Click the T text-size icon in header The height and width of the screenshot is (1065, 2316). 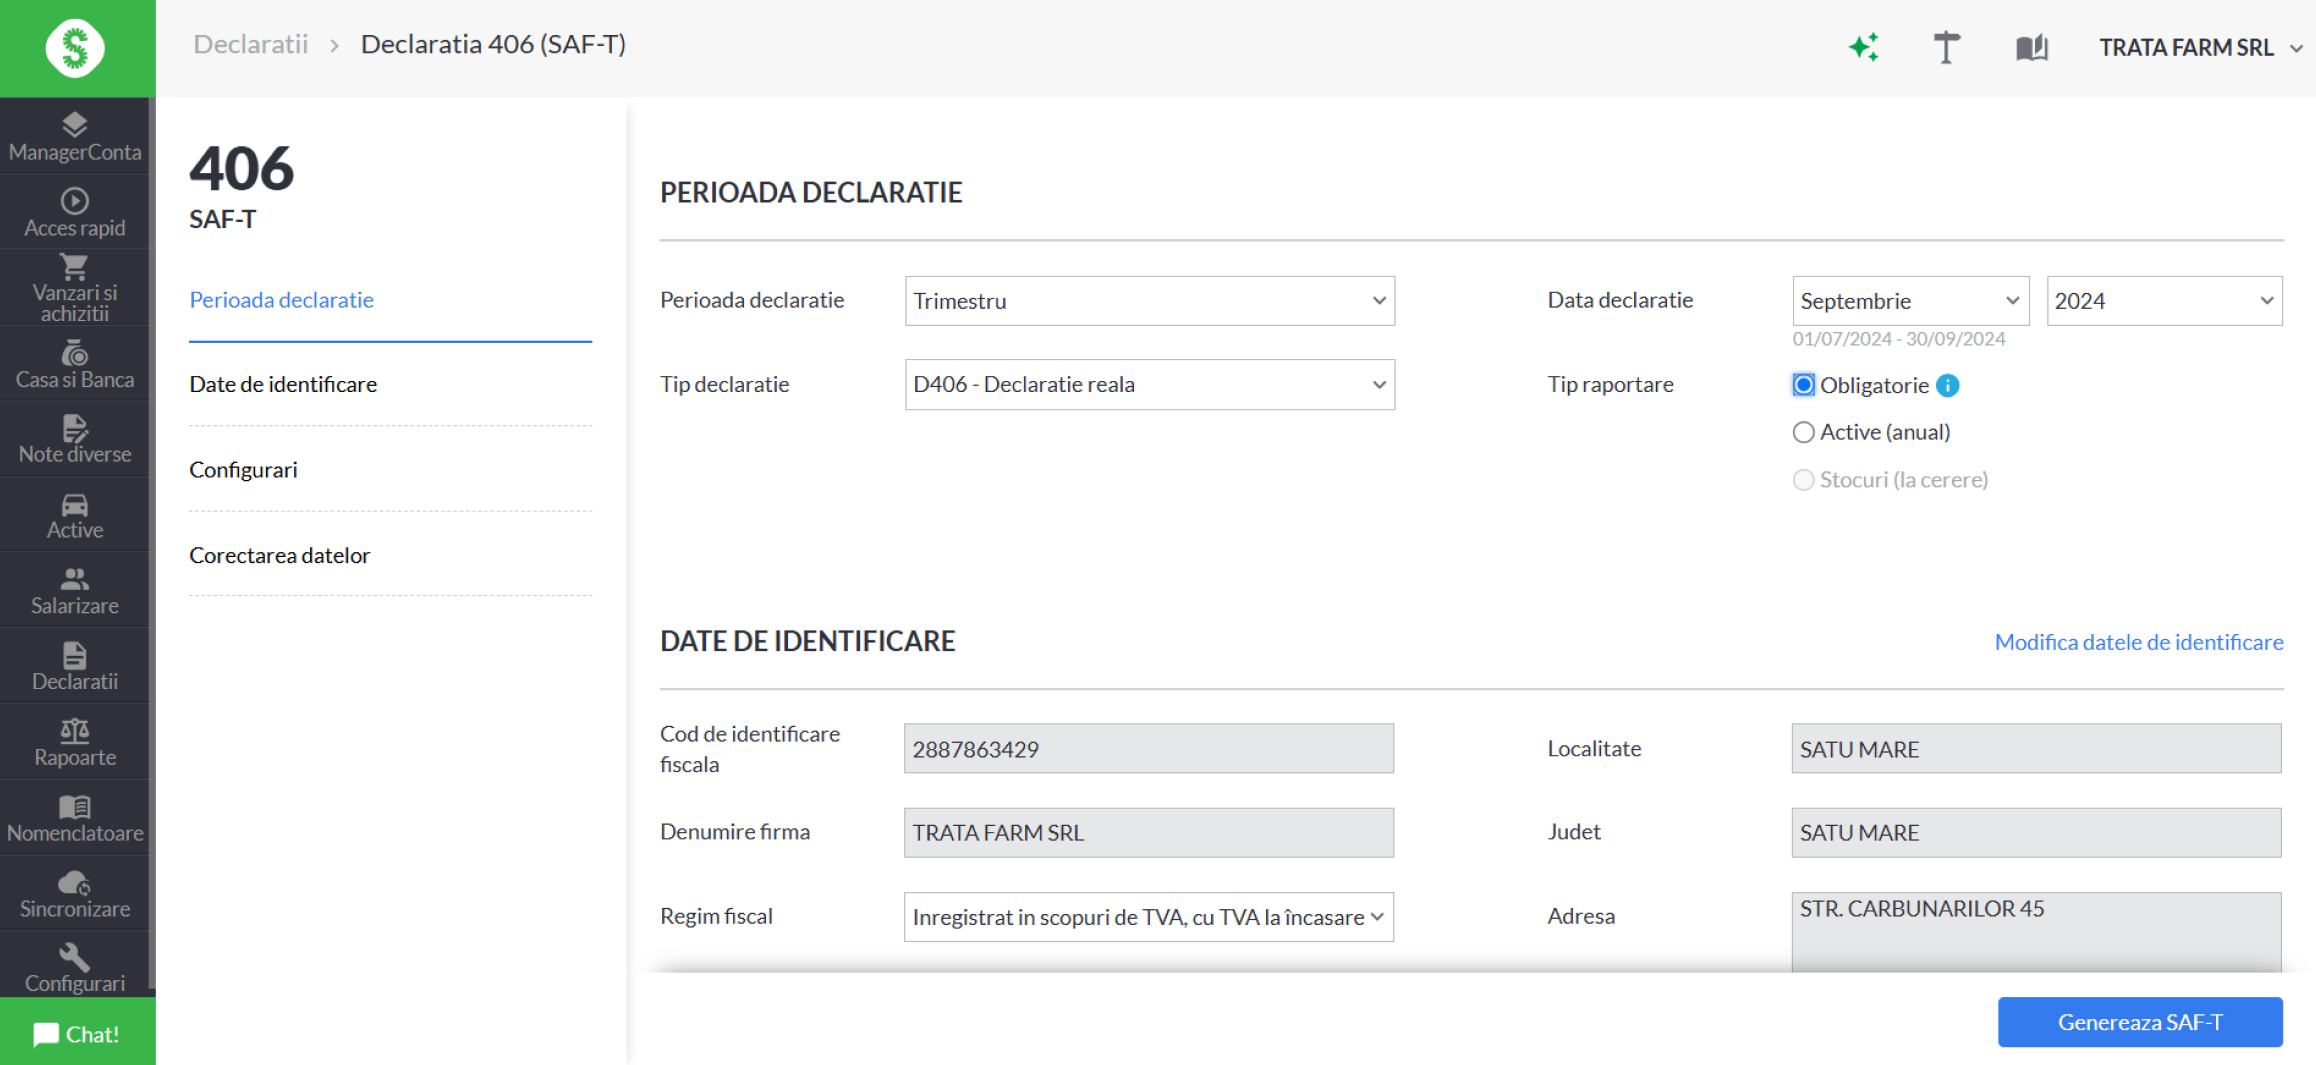click(x=1946, y=47)
